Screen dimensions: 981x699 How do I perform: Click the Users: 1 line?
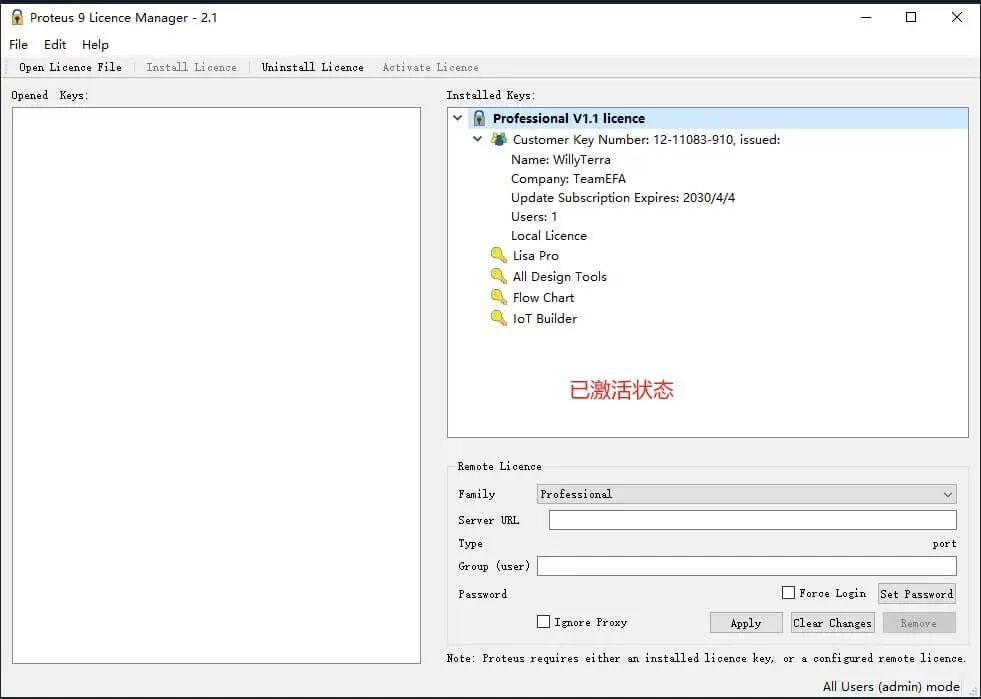(x=534, y=217)
